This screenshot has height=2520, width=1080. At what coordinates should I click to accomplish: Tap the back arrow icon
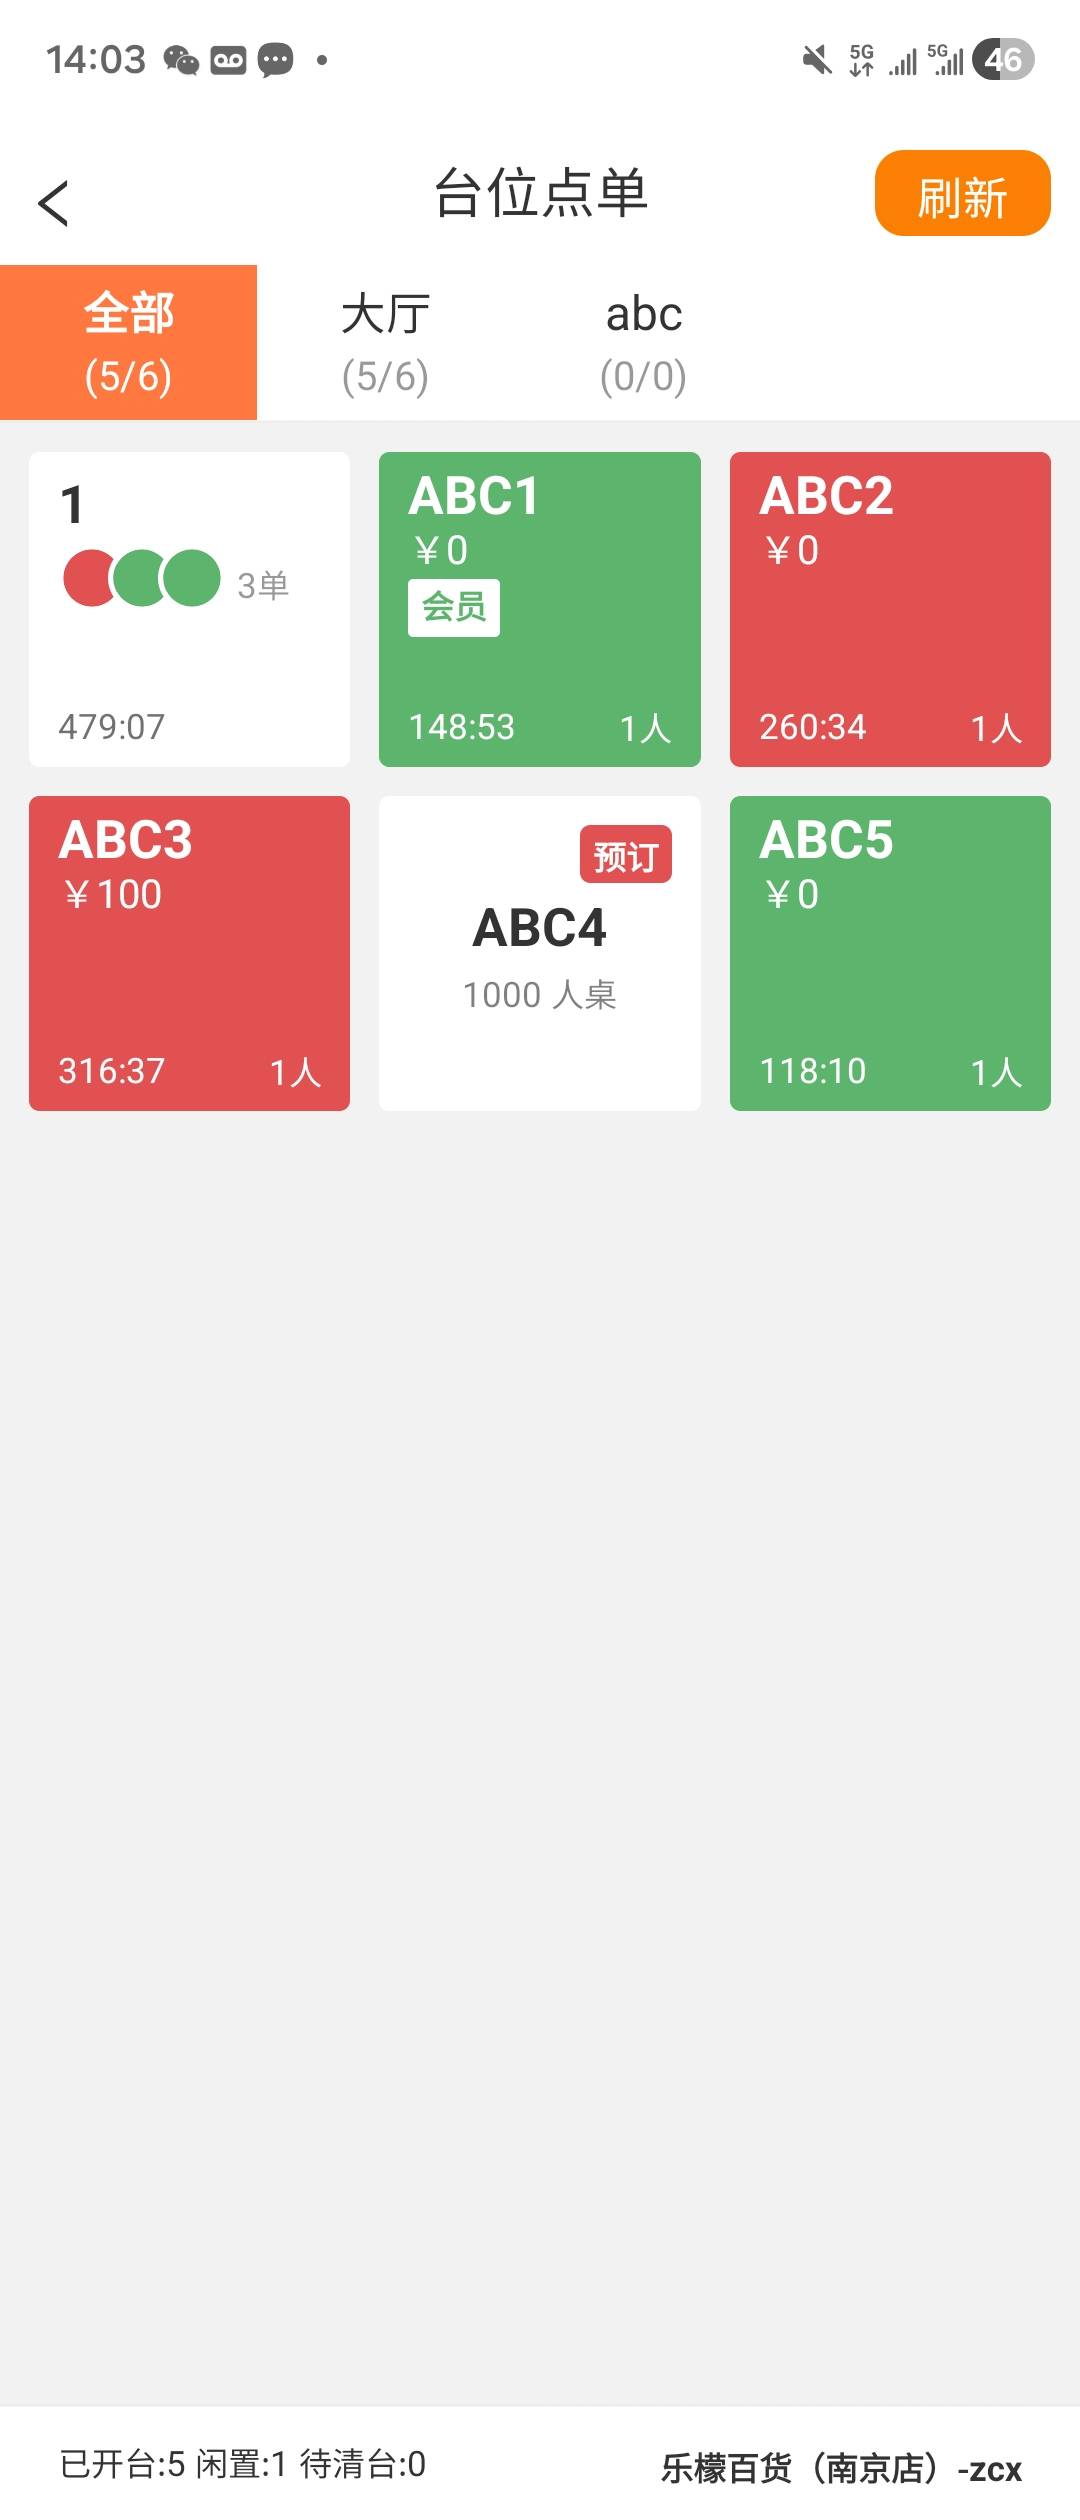tap(54, 203)
